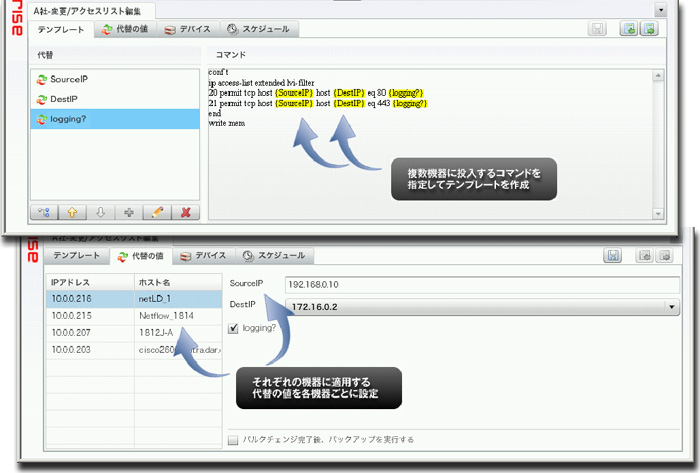Toggle the logging? checkbox
700x473 pixels.
[233, 328]
